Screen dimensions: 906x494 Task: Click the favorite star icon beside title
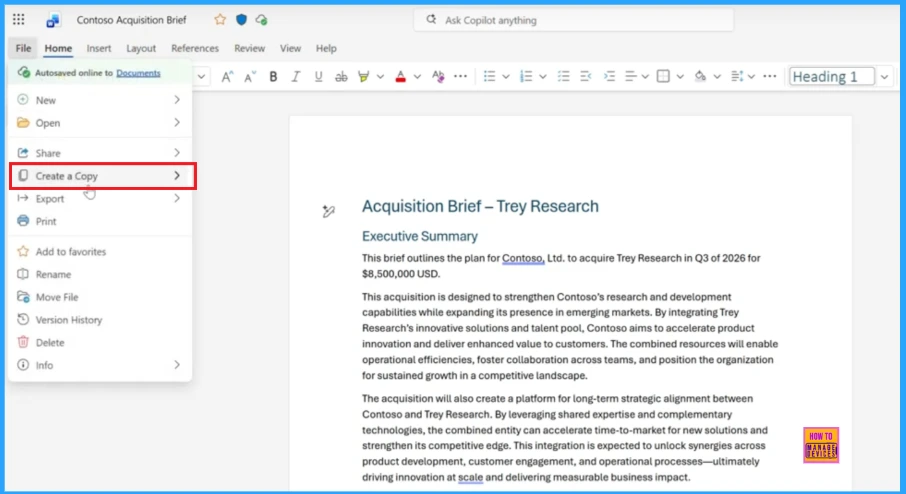(220, 20)
